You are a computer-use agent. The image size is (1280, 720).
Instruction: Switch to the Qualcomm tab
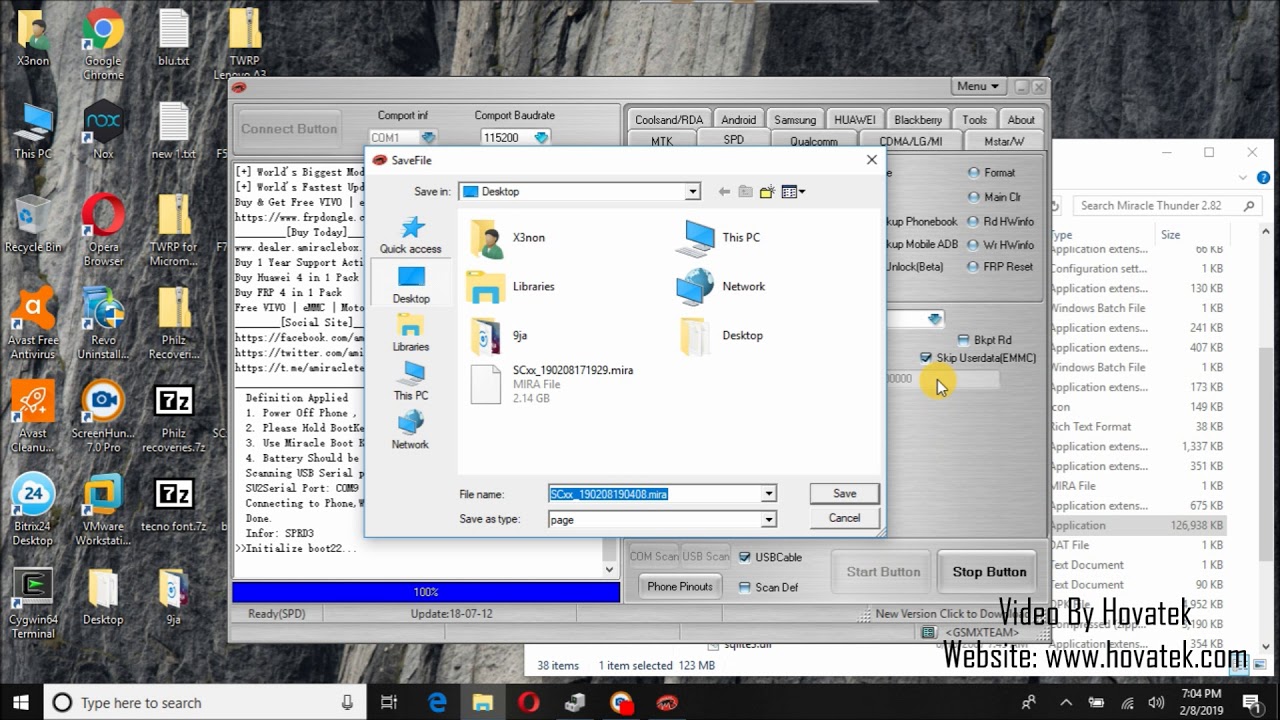[814, 142]
